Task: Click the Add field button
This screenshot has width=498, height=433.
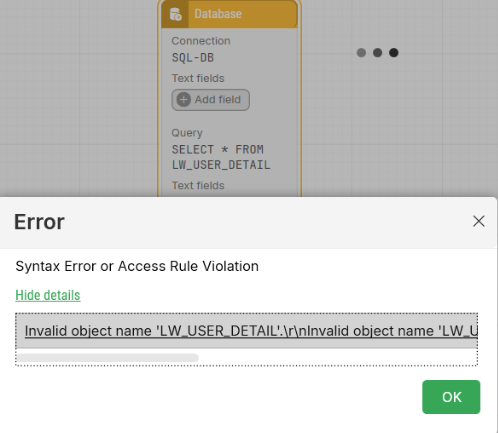Action: point(210,100)
